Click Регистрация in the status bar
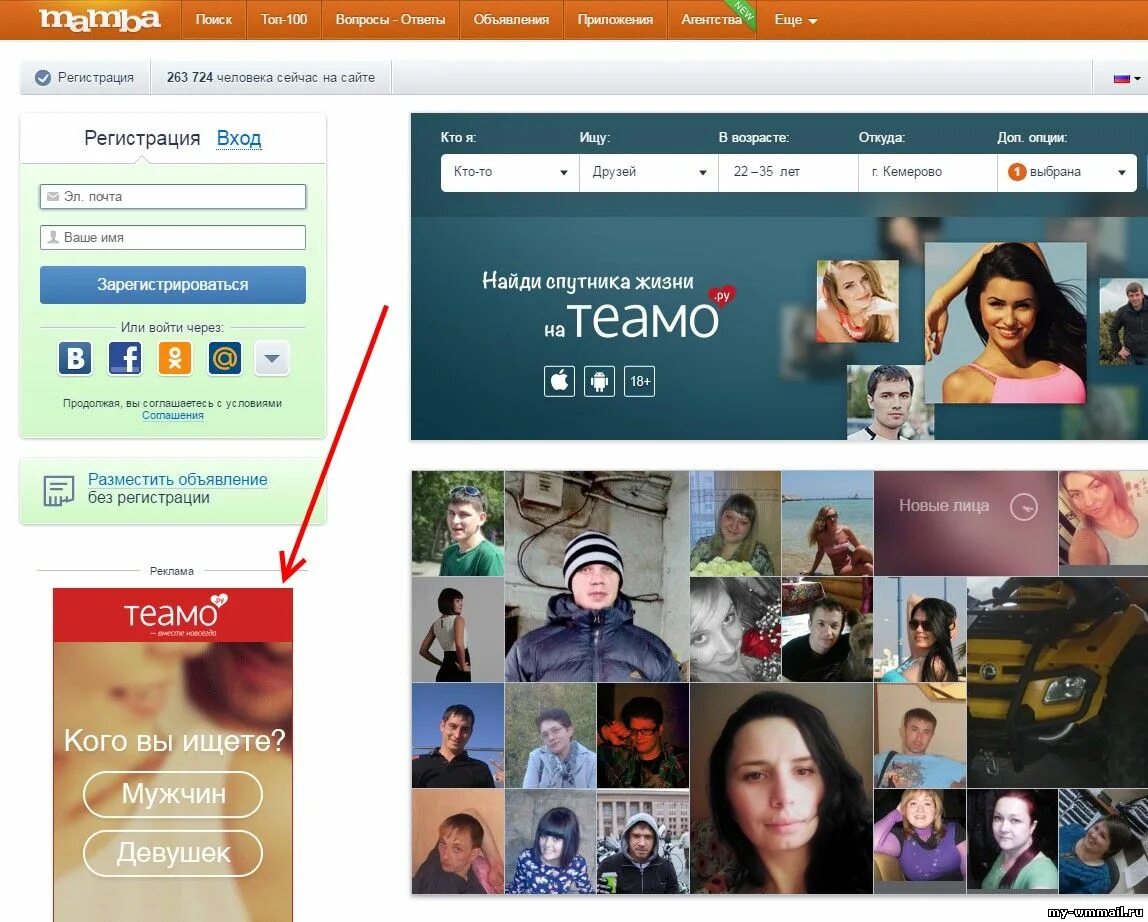1148x922 pixels. (x=96, y=78)
